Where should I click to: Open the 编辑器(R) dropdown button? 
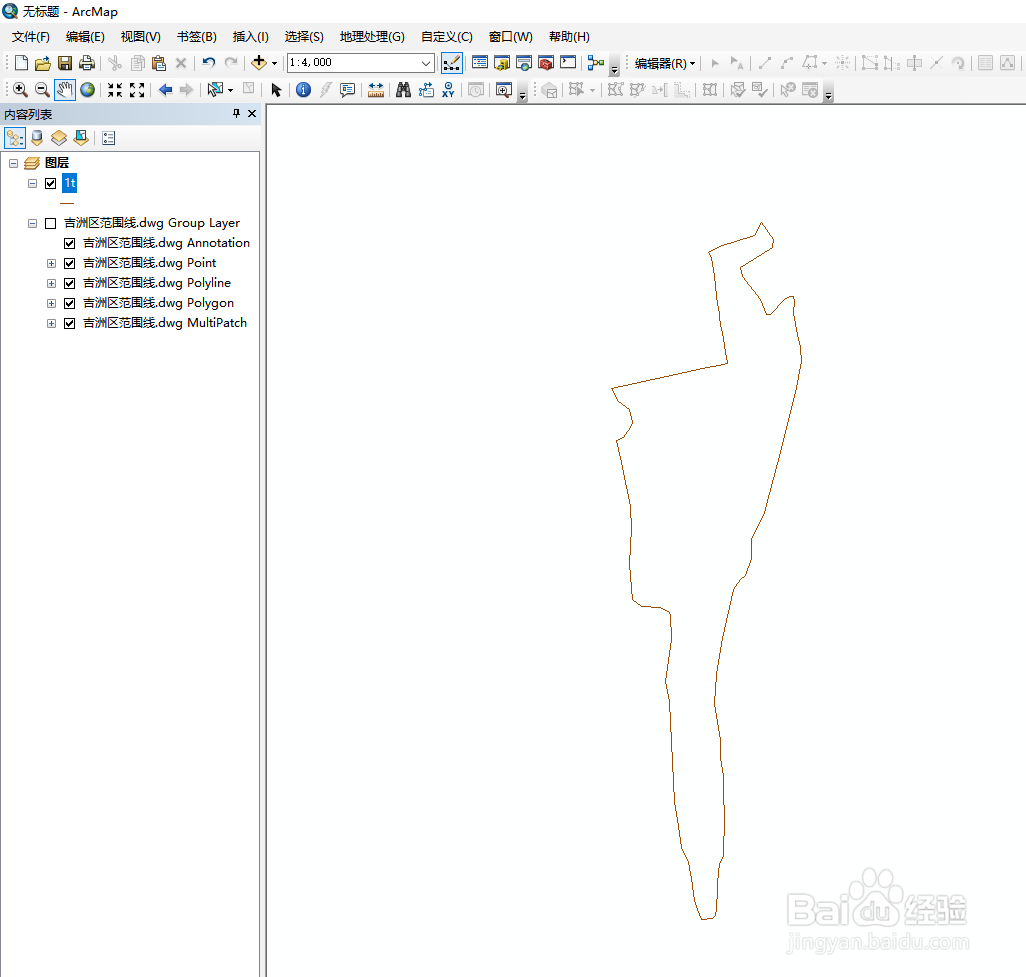tap(665, 63)
